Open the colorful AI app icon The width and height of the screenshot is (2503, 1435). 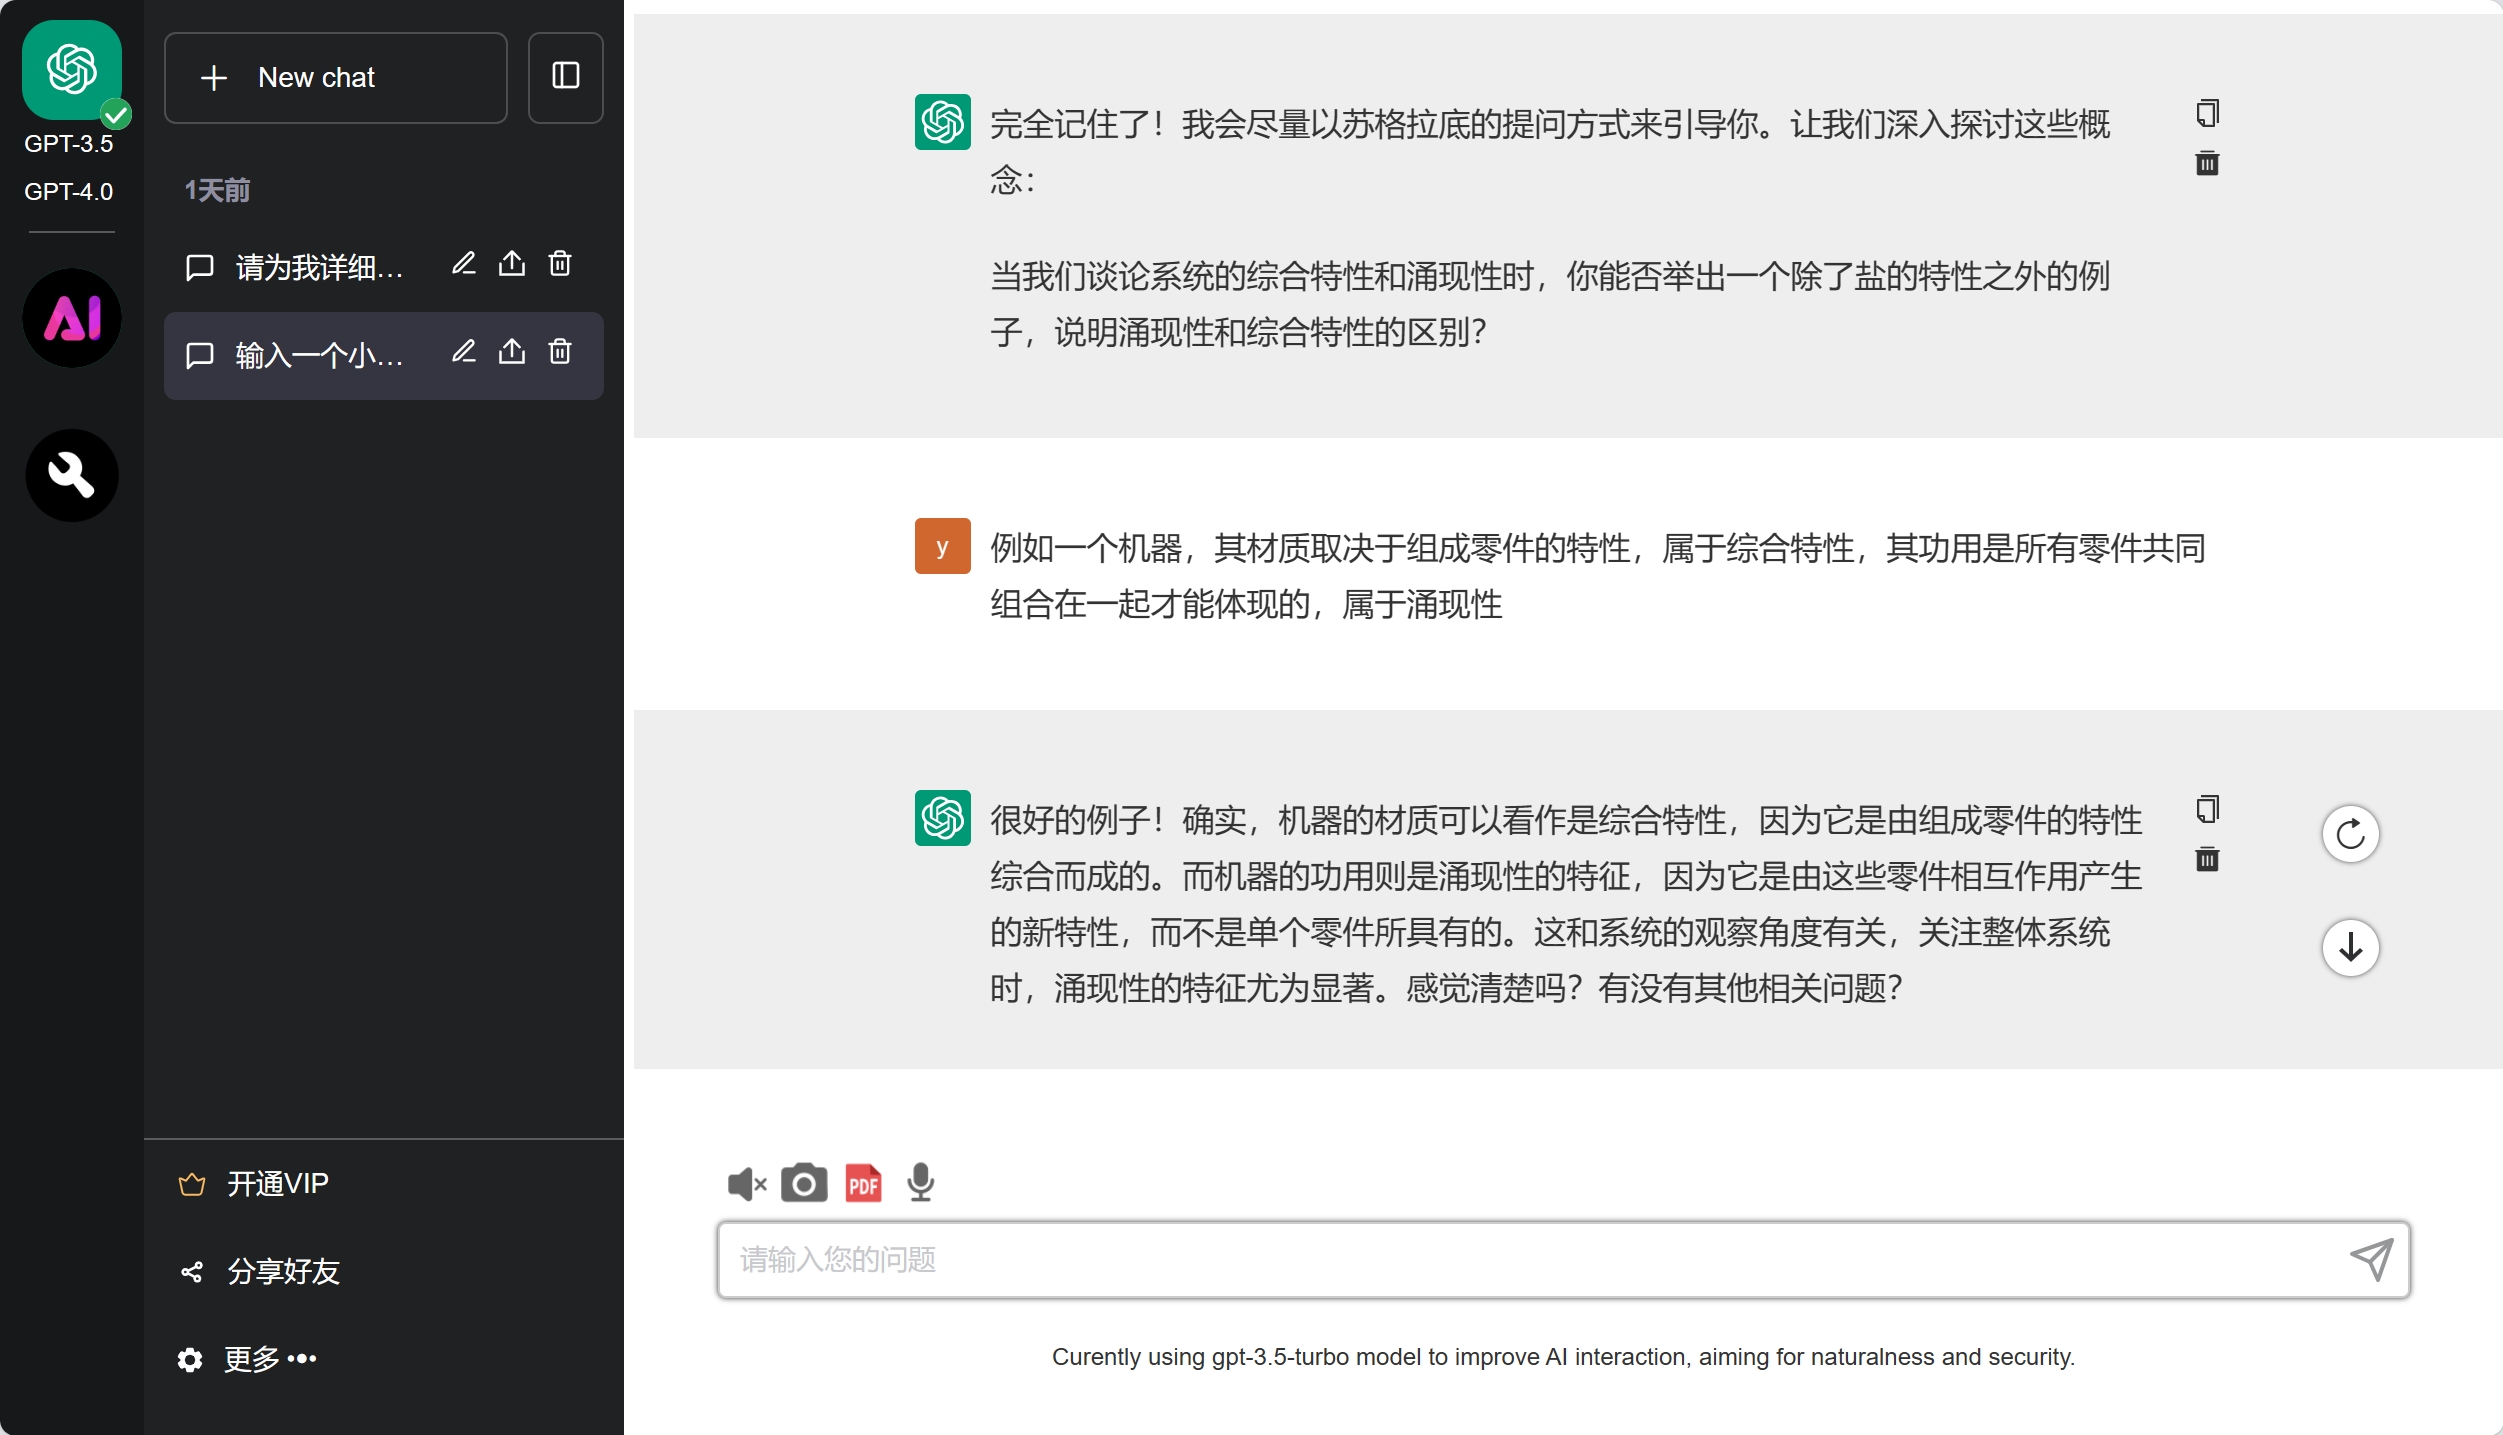[71, 318]
